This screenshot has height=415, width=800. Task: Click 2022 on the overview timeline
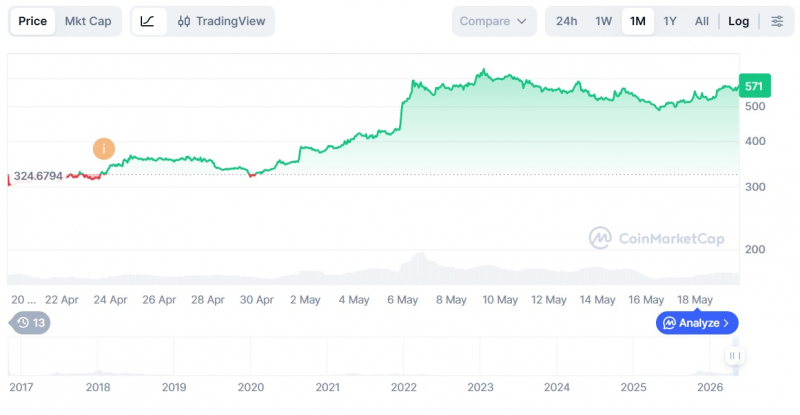404,387
